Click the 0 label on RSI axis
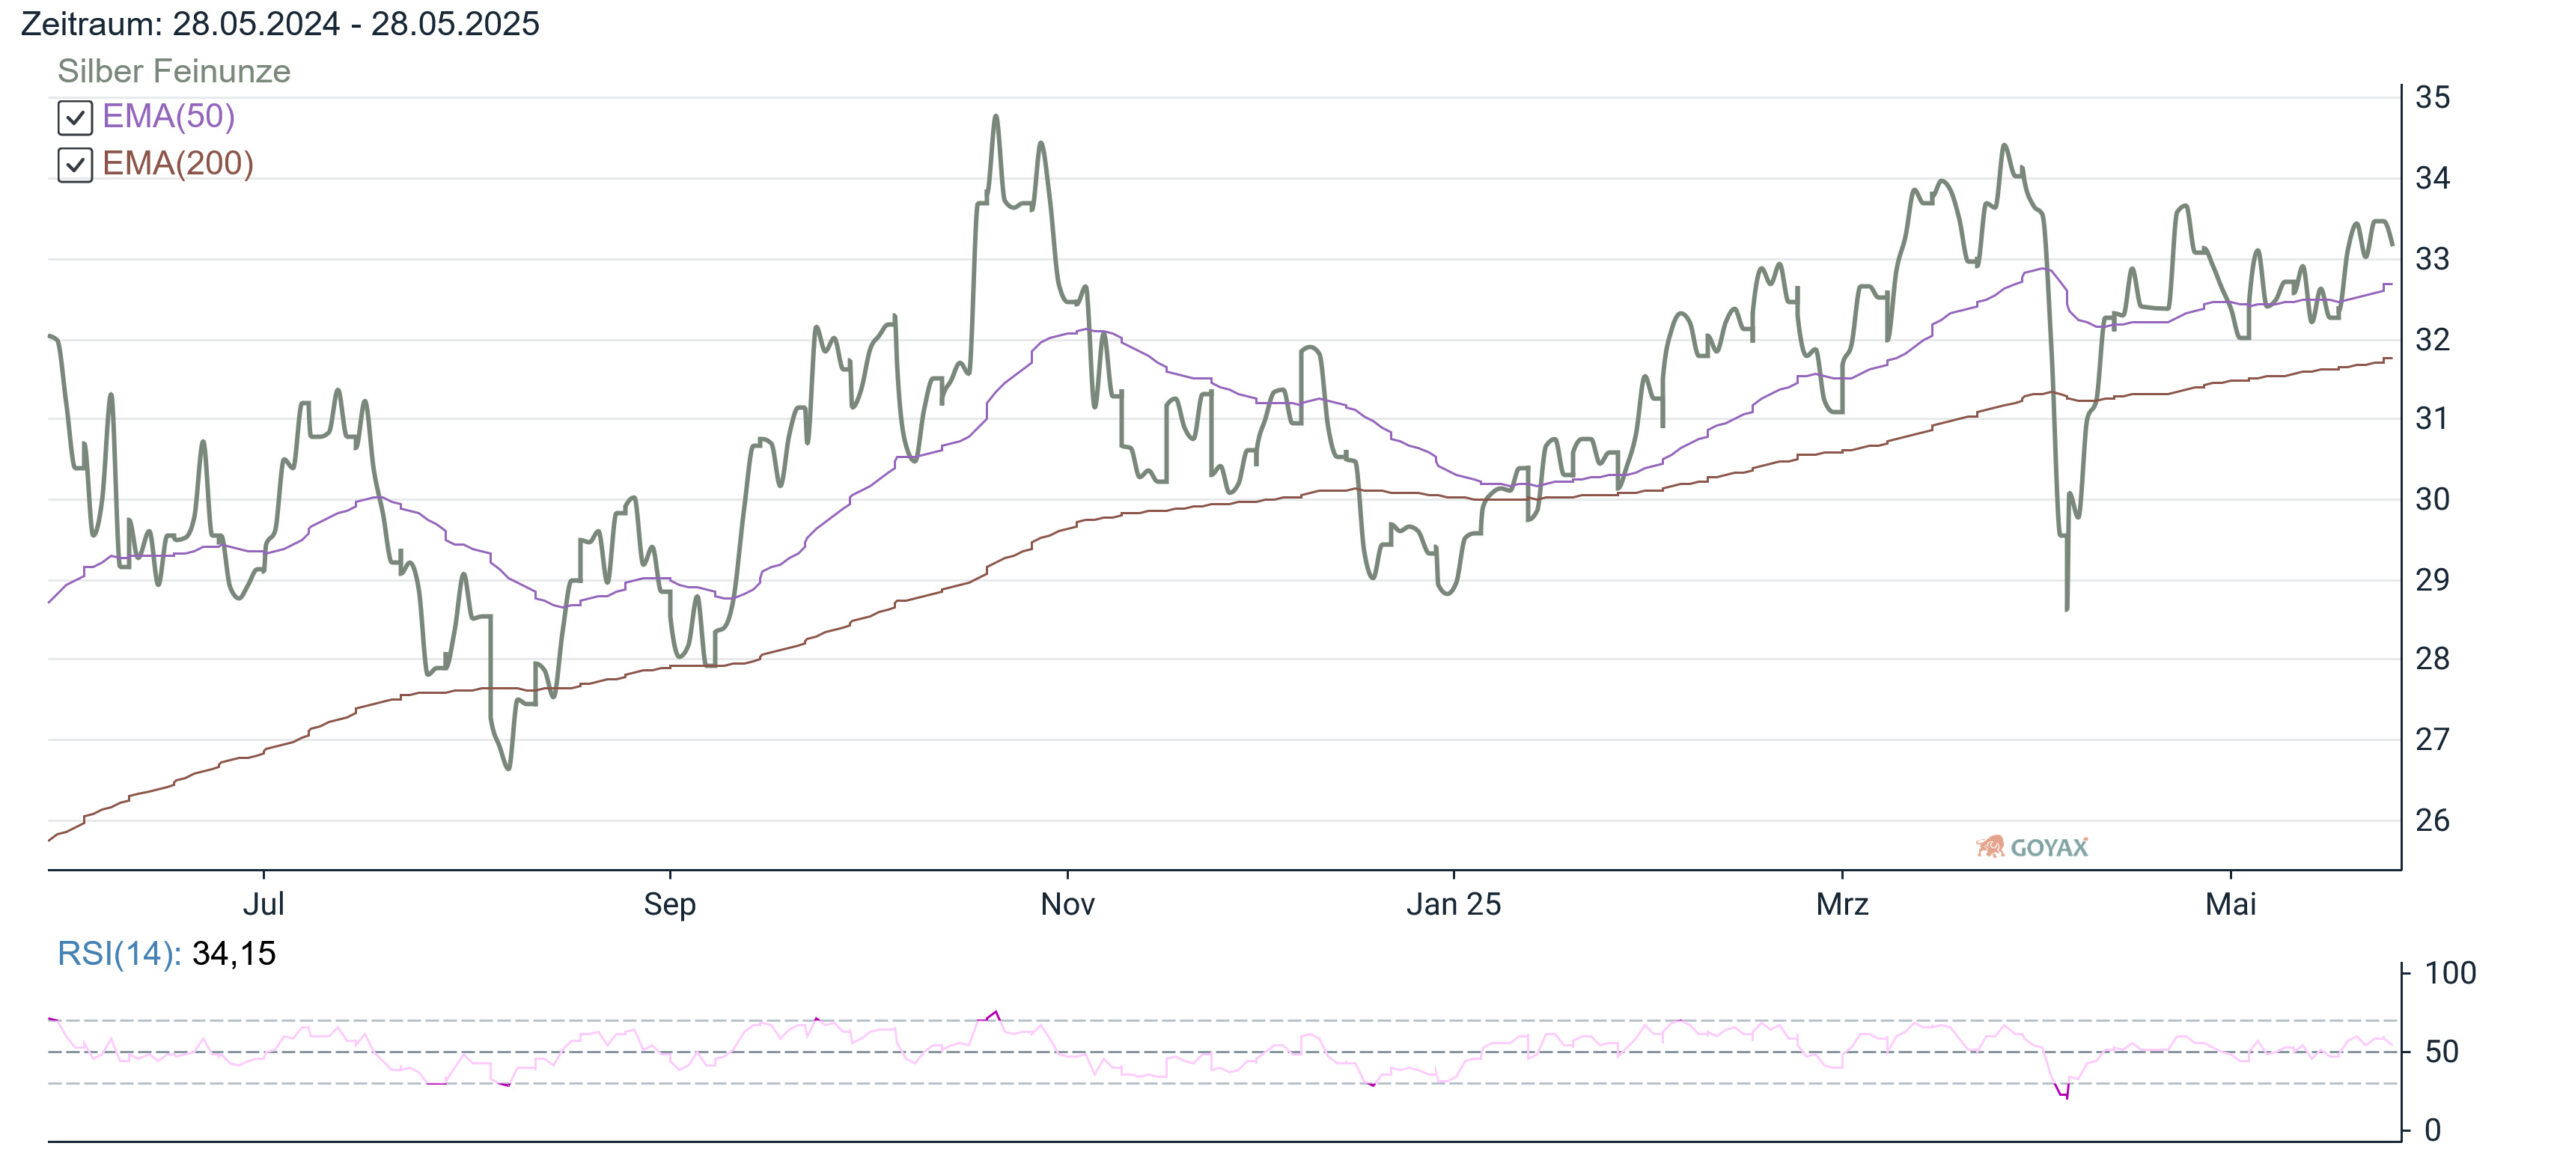2560x1152 pixels. pos(2433,1131)
